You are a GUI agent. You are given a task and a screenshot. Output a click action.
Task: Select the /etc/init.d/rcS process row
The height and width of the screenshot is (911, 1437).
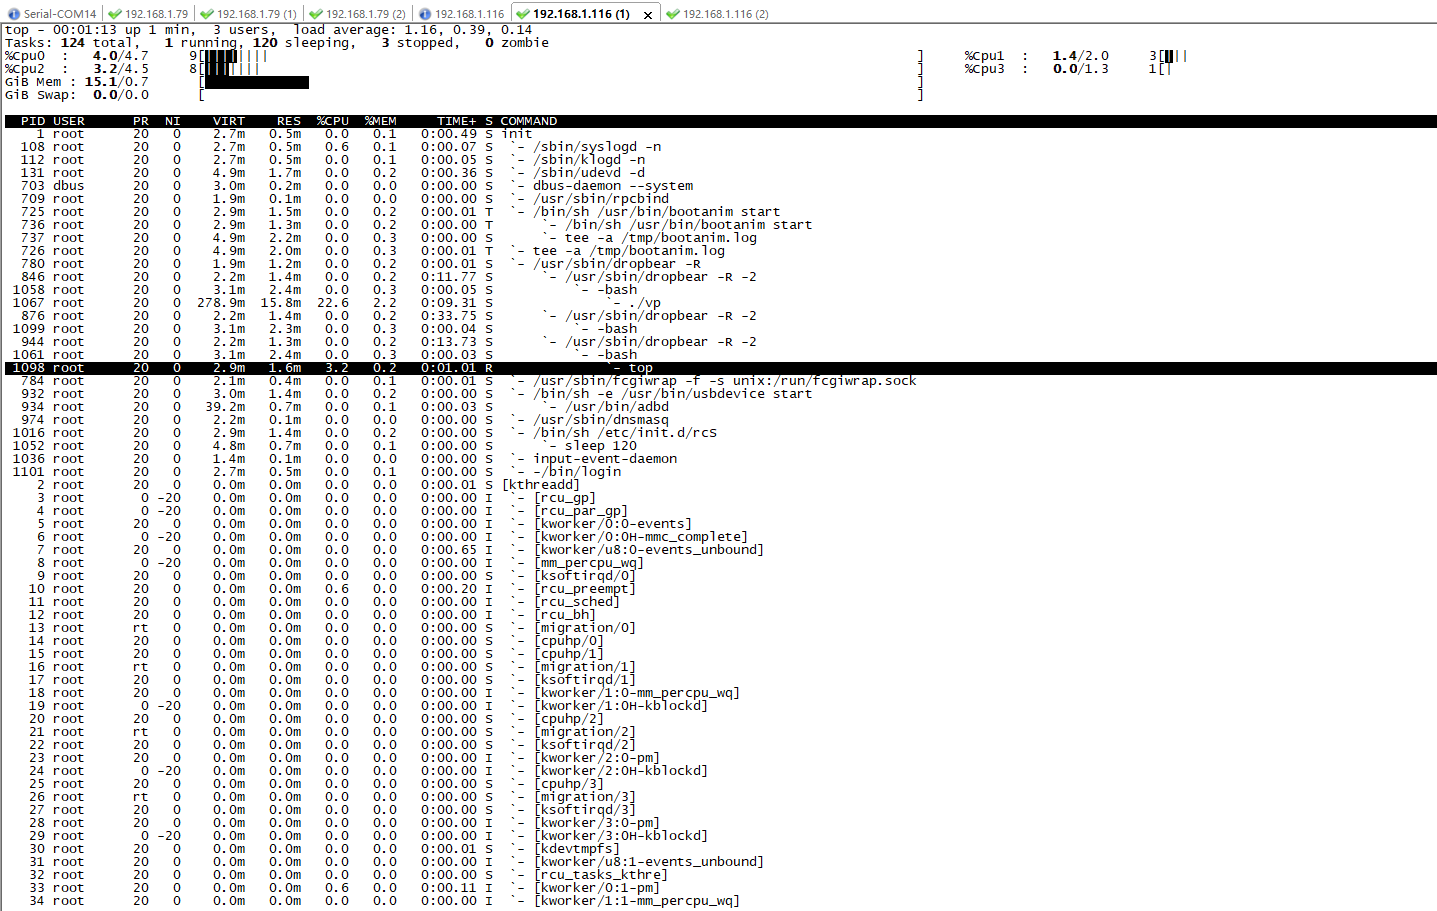point(720,433)
